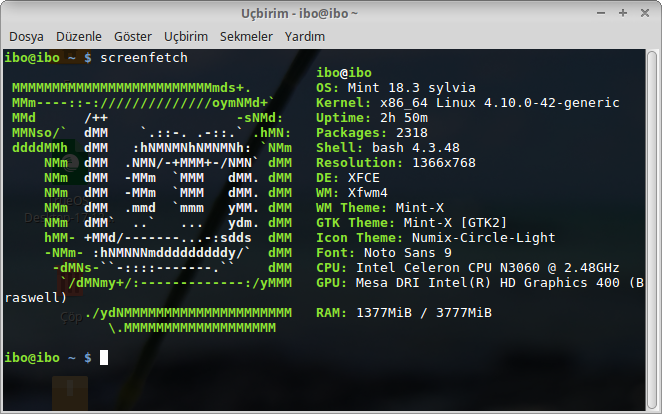Click the 'Packages: 2318' line
Image resolution: width=662 pixels, height=414 pixels.
pos(372,133)
